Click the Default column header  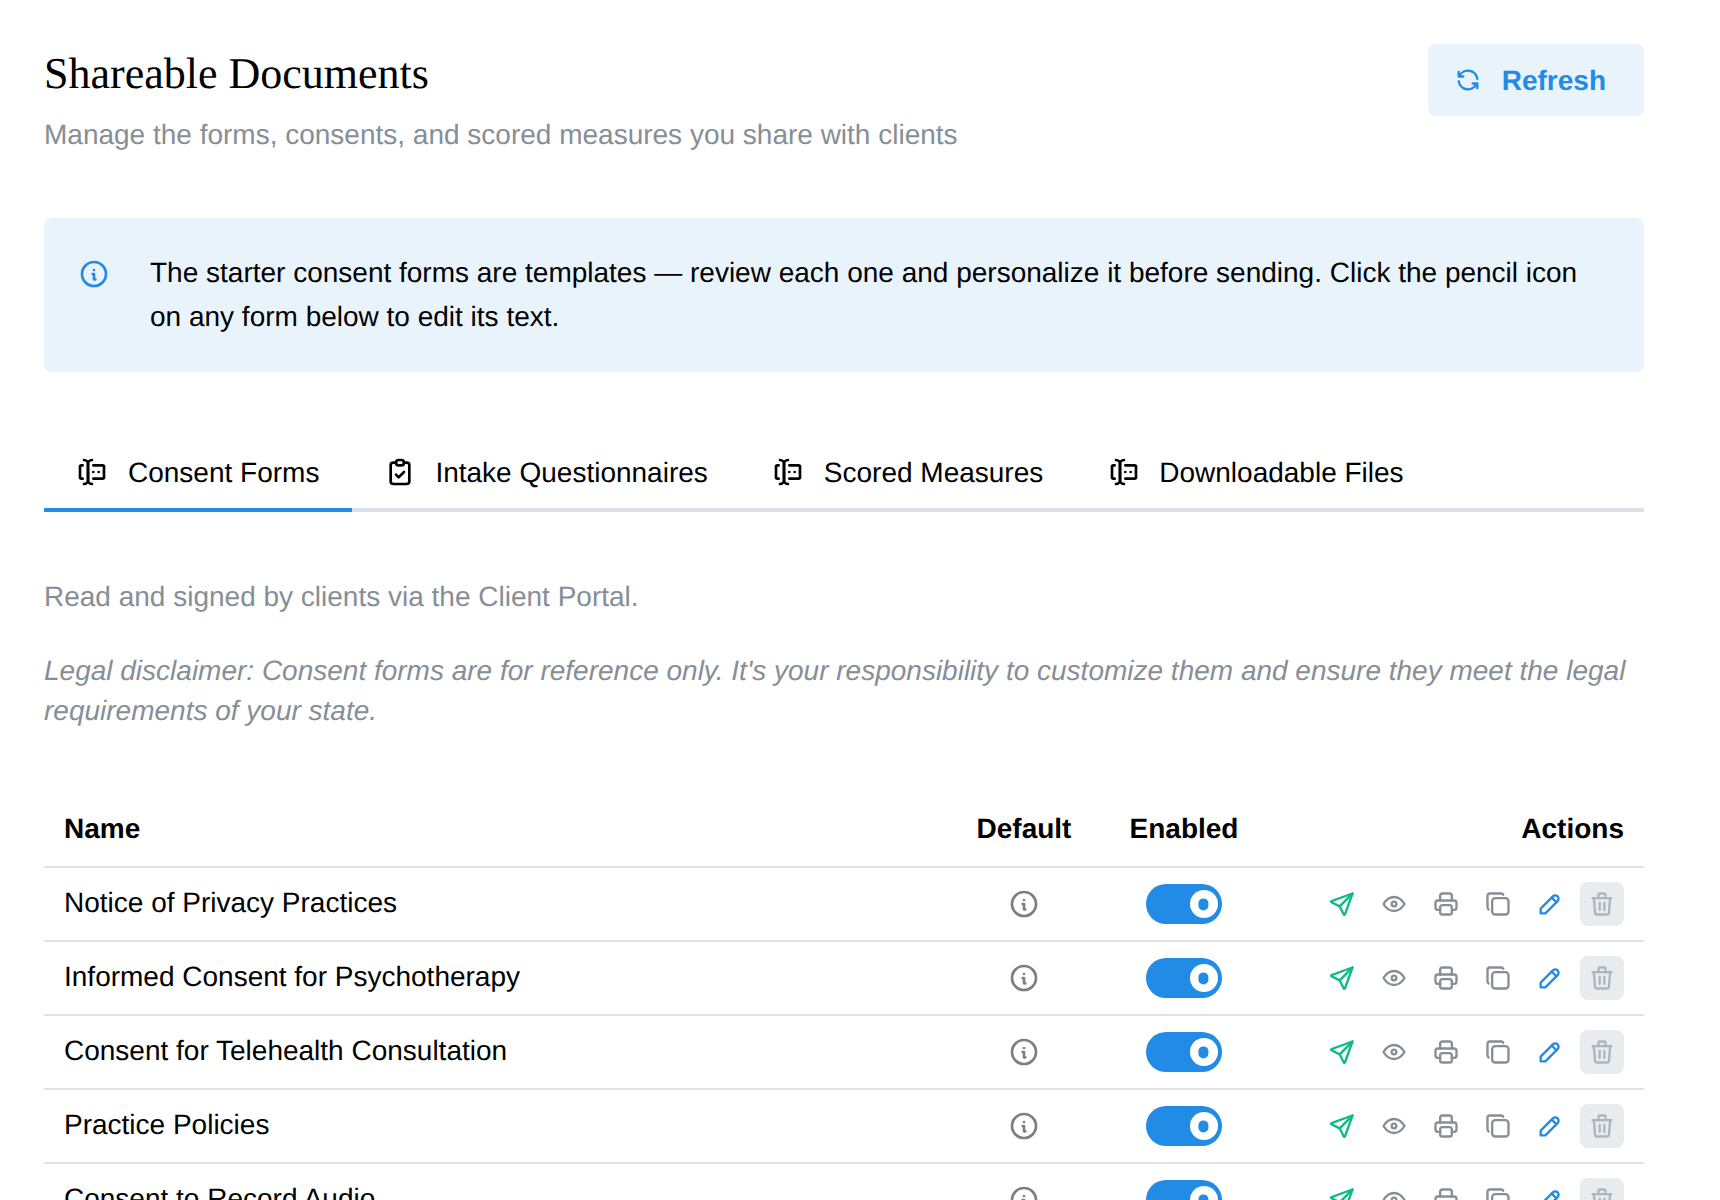tap(1024, 829)
